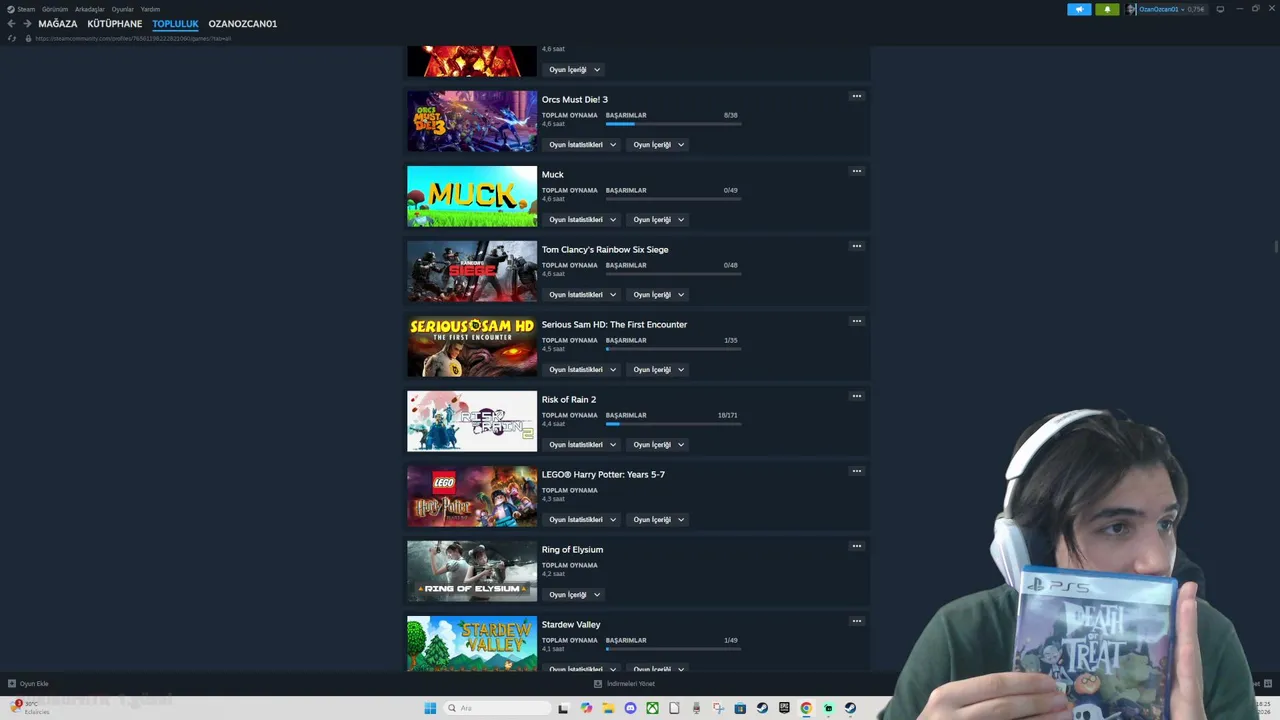Expand Oyun İstatistikleri for Orcs Must Die! 3
This screenshot has height=720, width=1280.
click(582, 145)
